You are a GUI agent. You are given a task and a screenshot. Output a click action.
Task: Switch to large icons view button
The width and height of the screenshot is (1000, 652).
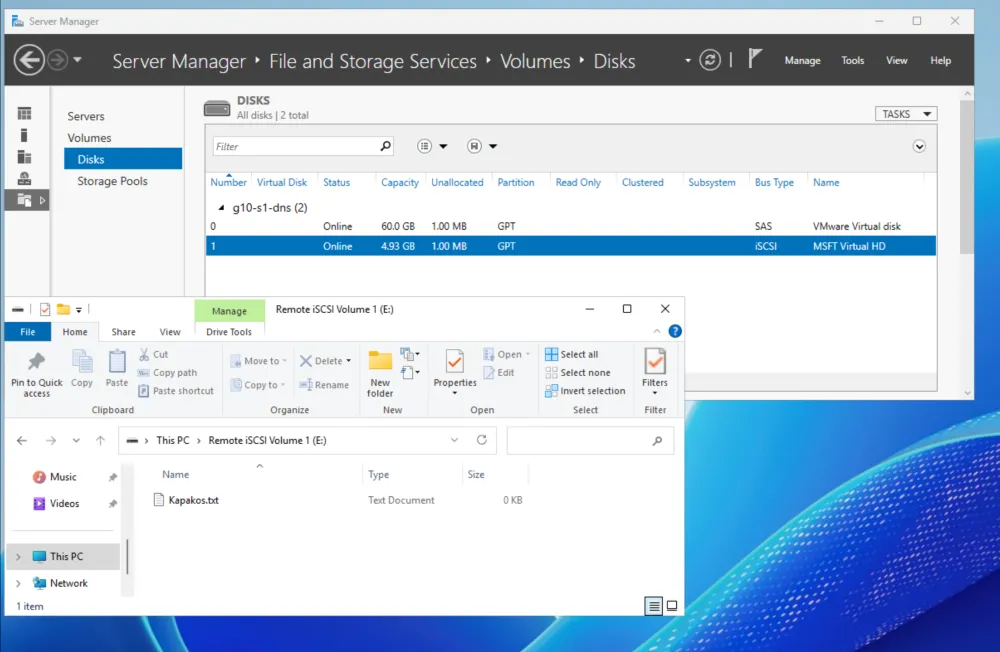[672, 605]
